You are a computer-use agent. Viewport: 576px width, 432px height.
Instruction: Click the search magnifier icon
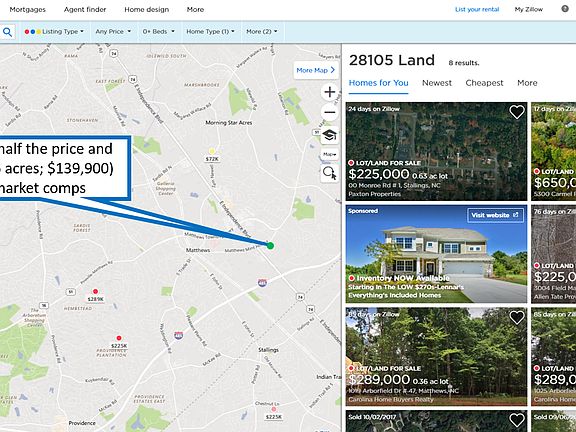tap(7, 32)
